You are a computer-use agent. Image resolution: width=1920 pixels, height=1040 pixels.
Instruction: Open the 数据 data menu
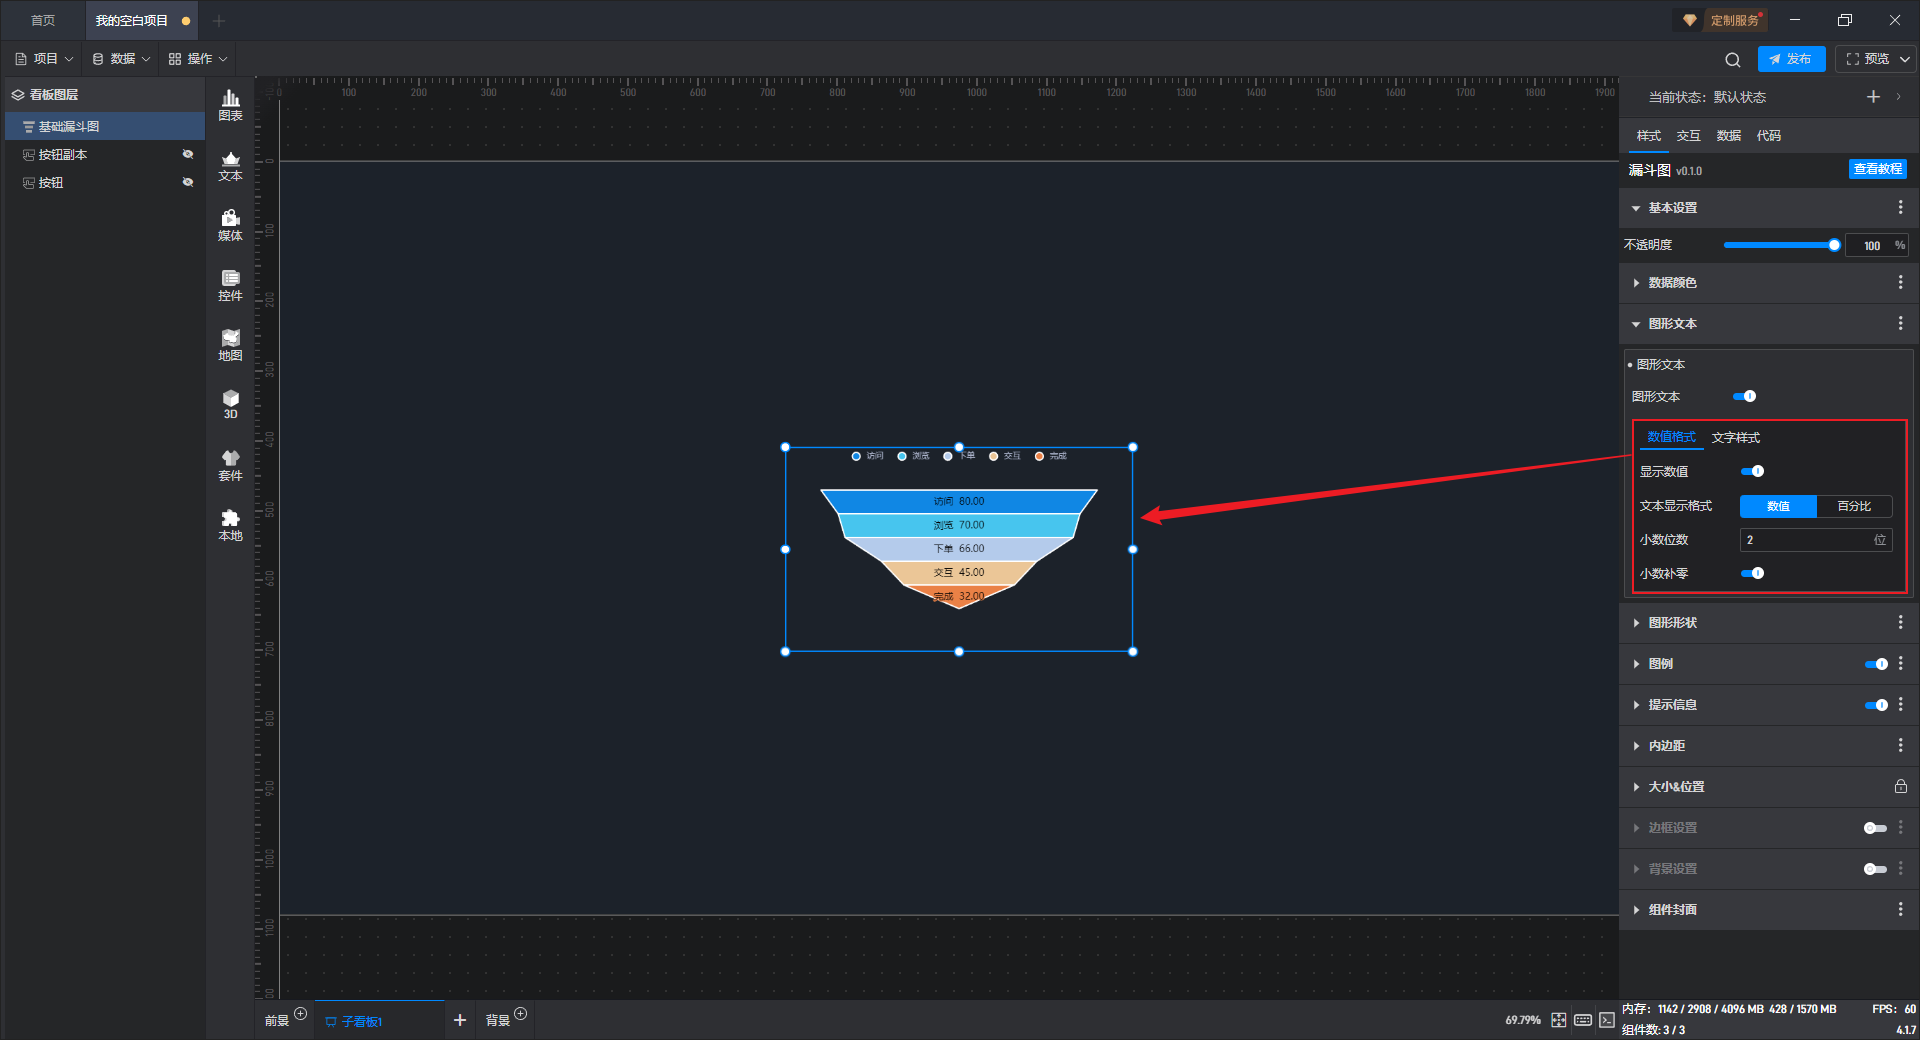[x=121, y=59]
